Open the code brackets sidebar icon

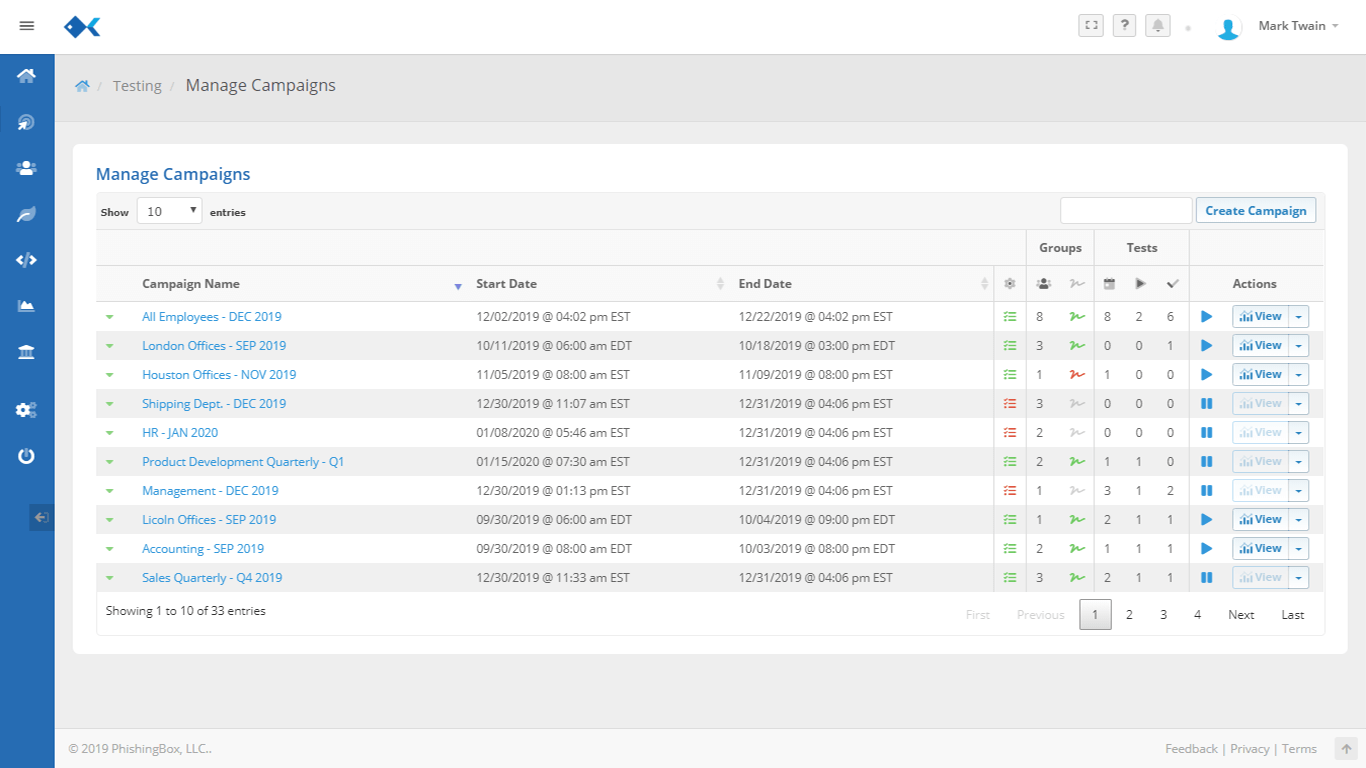click(27, 260)
